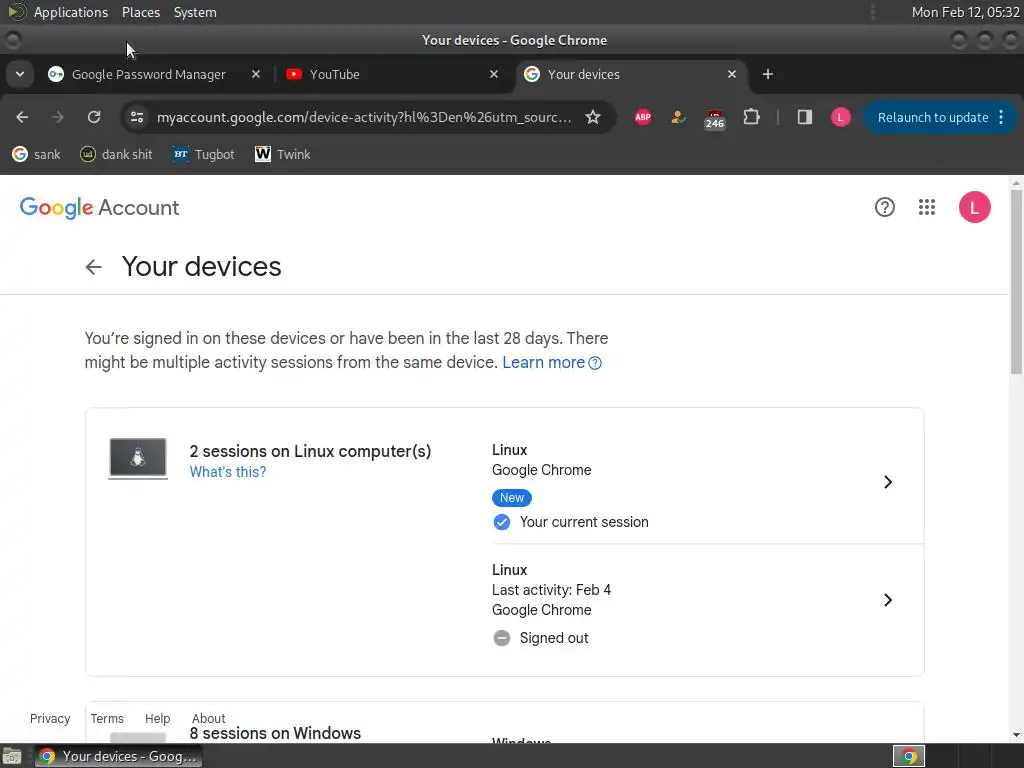Open Google Account help question icon
This screenshot has height=768, width=1024.
pos(885,207)
